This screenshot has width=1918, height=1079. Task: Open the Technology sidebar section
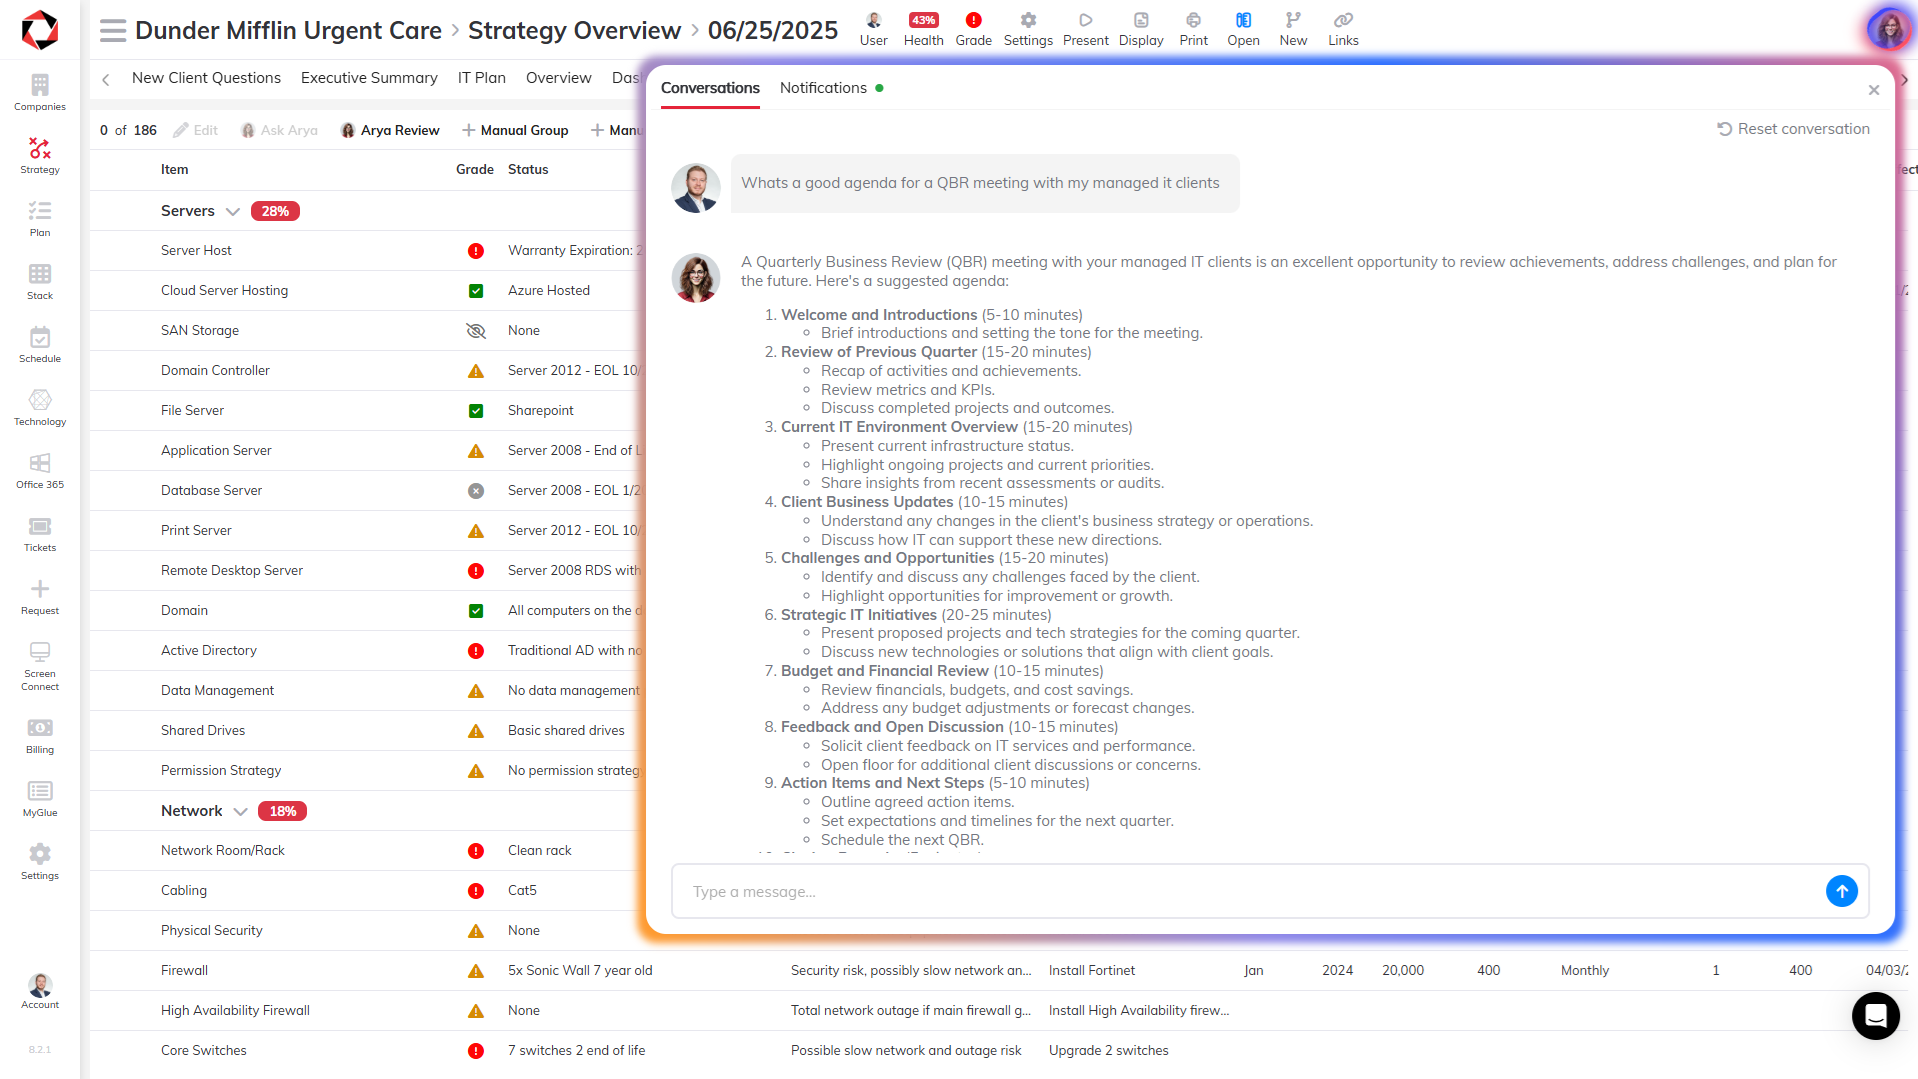(x=40, y=407)
